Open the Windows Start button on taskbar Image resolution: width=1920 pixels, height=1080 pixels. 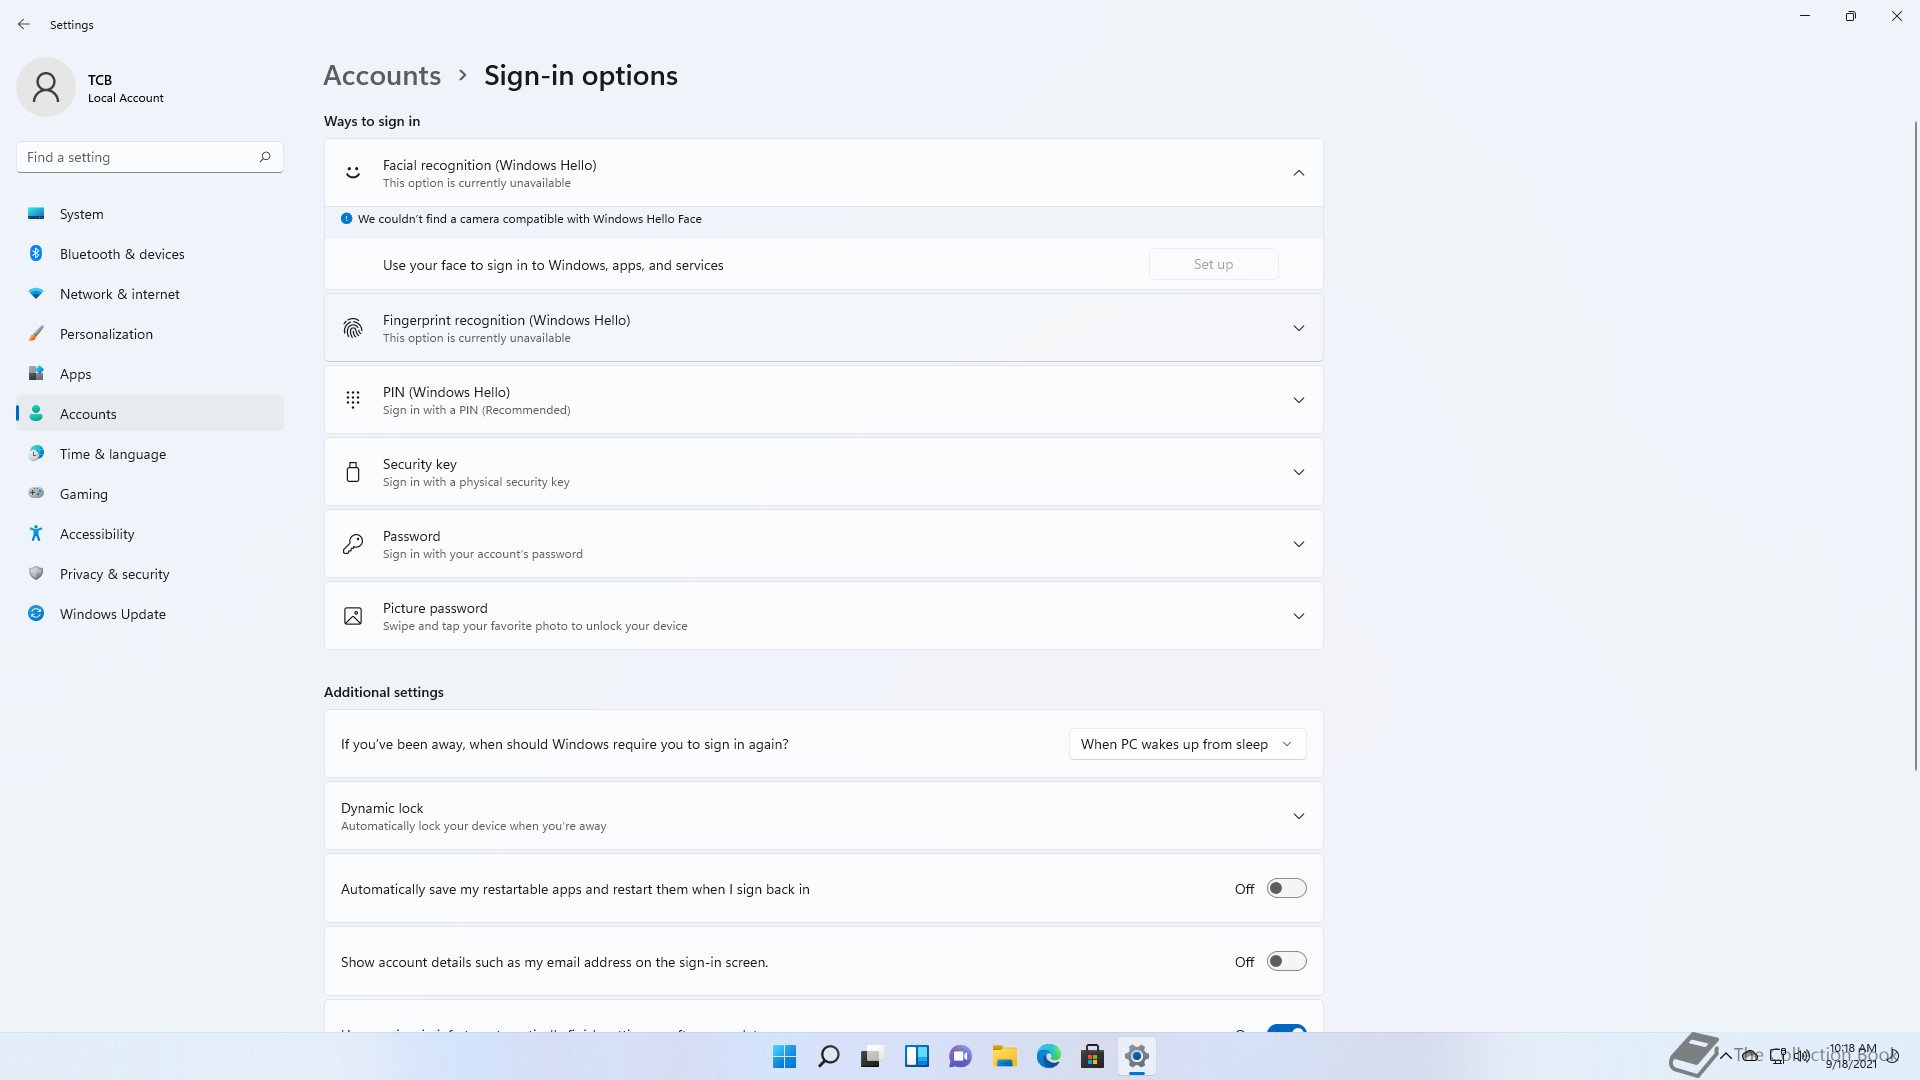pos(785,1056)
